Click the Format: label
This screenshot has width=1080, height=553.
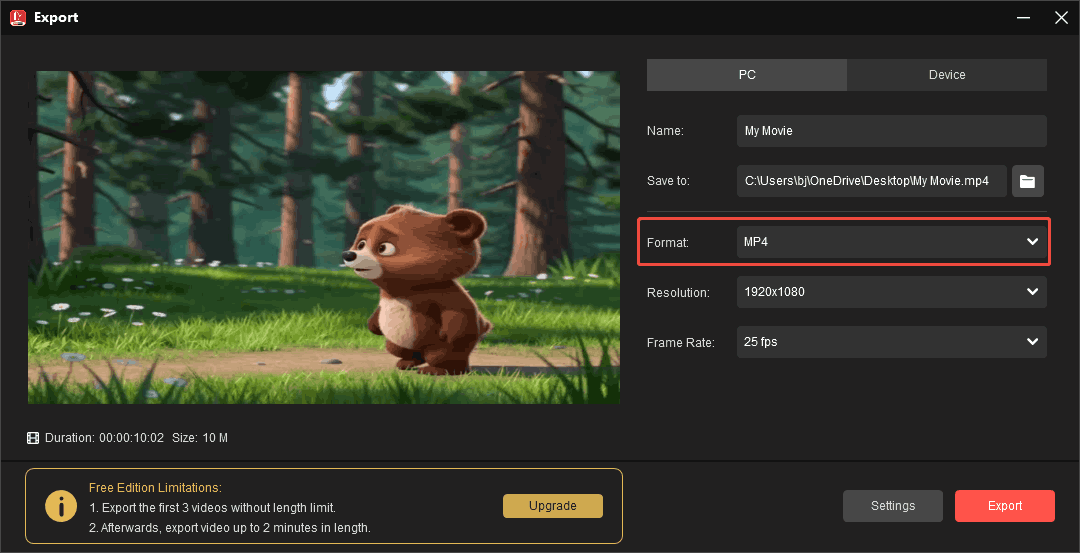click(667, 242)
